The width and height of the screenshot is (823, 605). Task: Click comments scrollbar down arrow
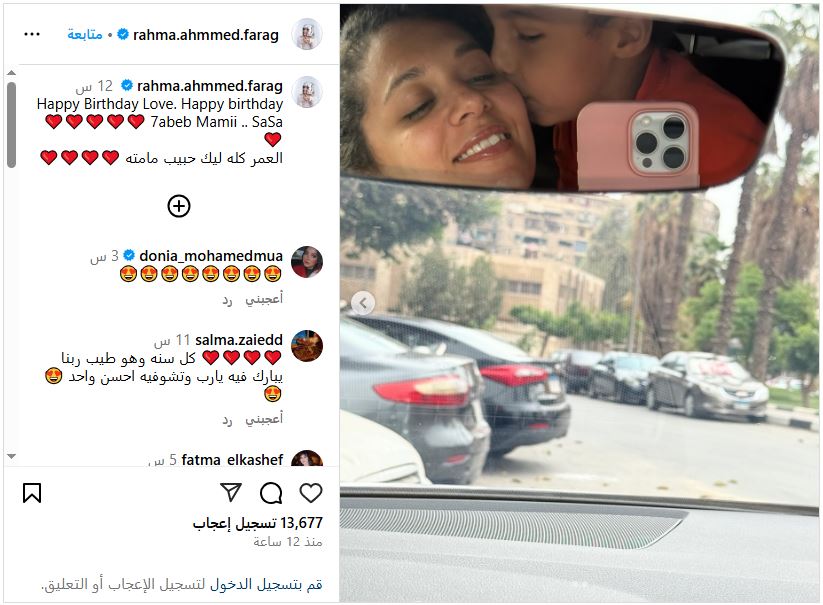click(12, 457)
